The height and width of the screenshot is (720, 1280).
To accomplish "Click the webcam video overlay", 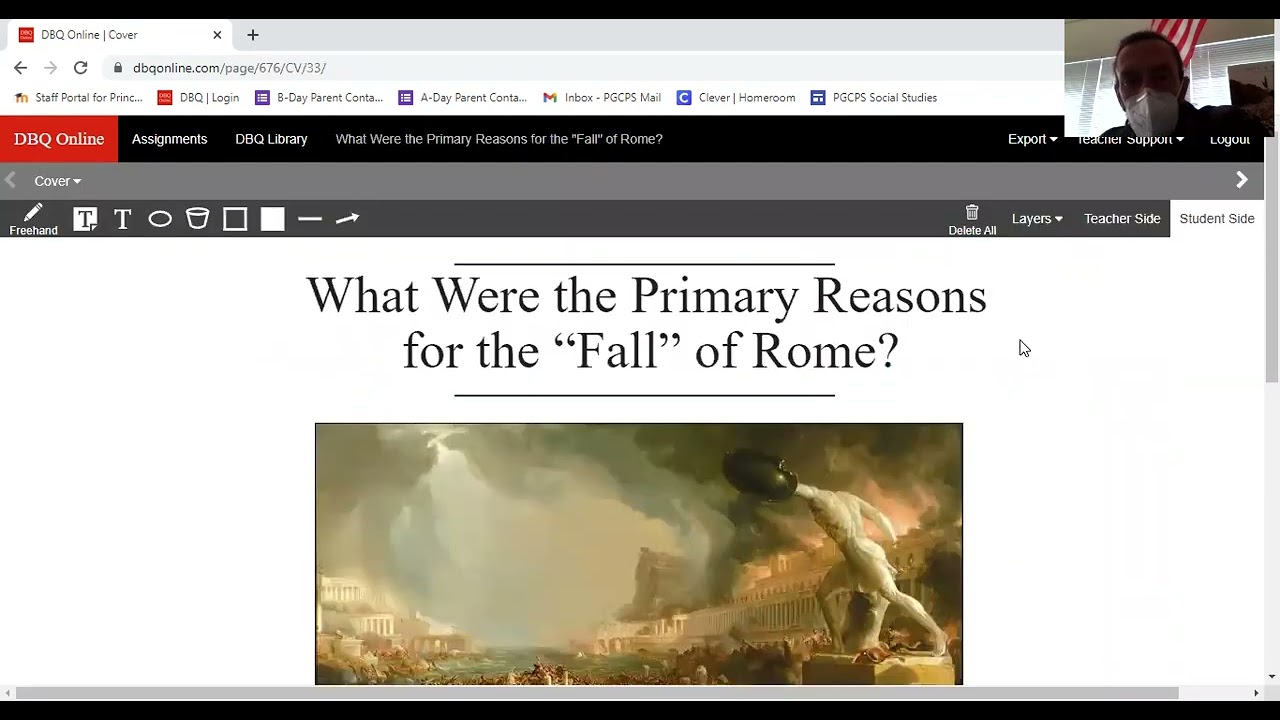I will click(x=1169, y=78).
